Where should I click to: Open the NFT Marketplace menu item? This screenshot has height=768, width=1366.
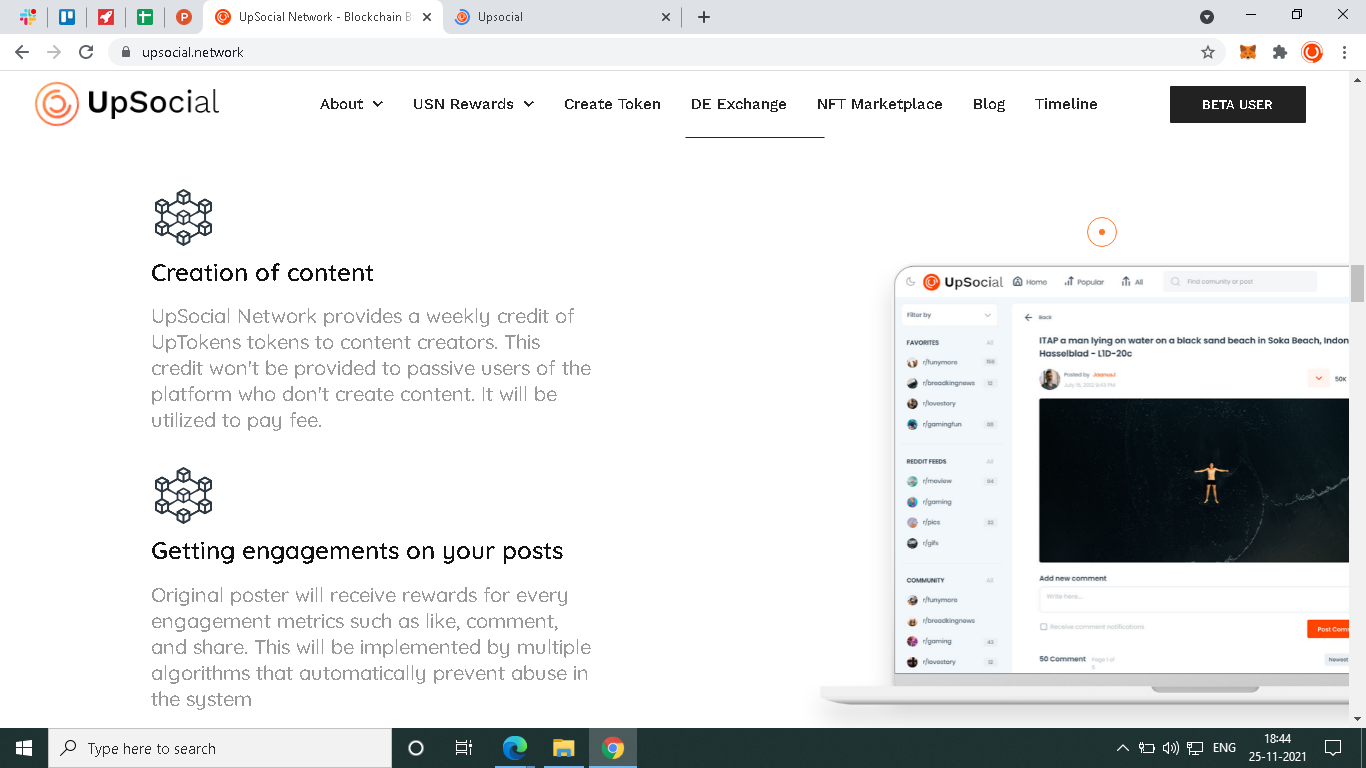(879, 104)
